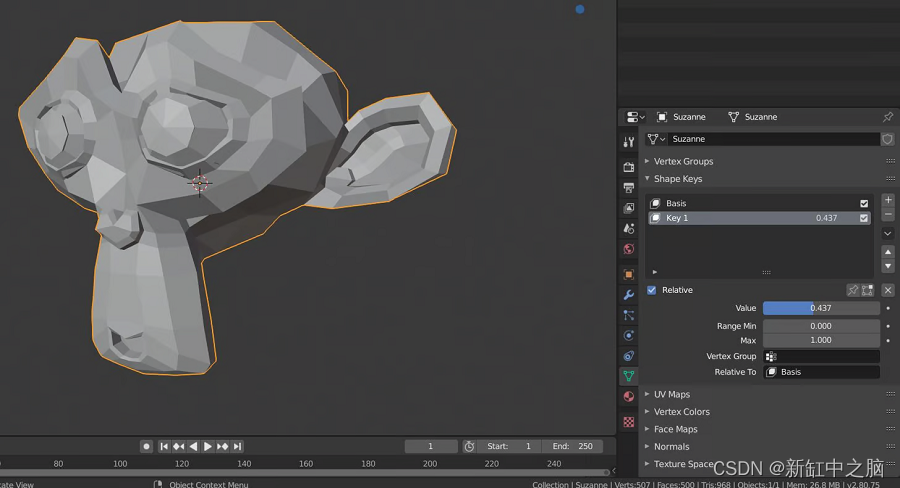
Task: Jump to previous keyframe
Action: click(179, 446)
